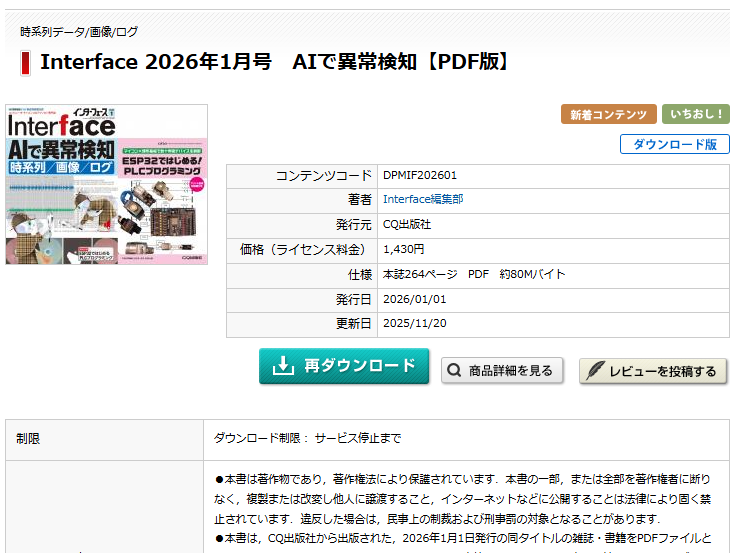Click the 発行日 value 2026/01/01
735x553 pixels.
point(414,299)
